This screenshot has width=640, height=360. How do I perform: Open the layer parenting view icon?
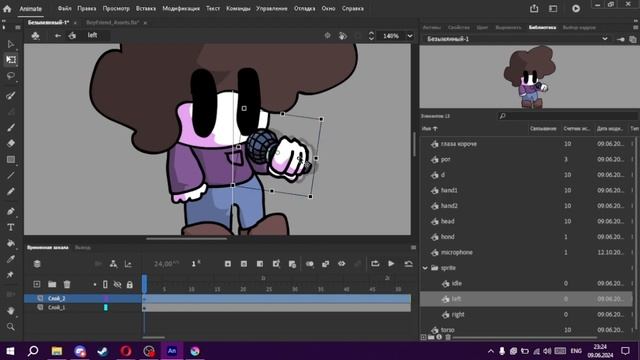pos(113,264)
